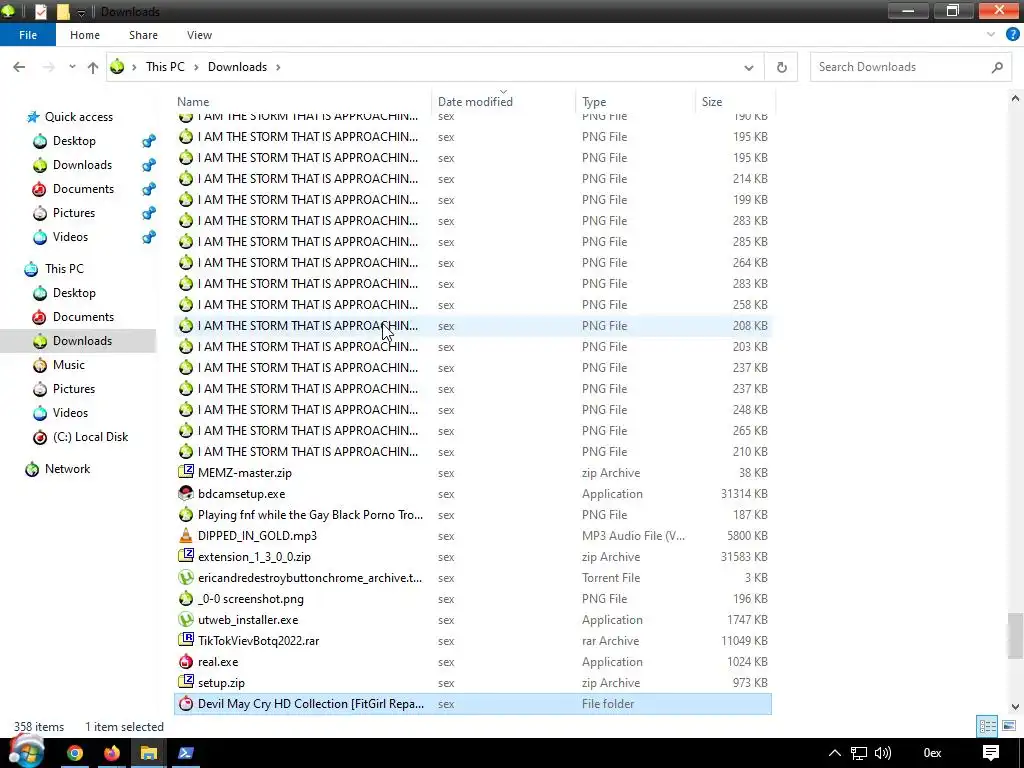
Task: Open Firefox from the taskbar
Action: point(112,753)
